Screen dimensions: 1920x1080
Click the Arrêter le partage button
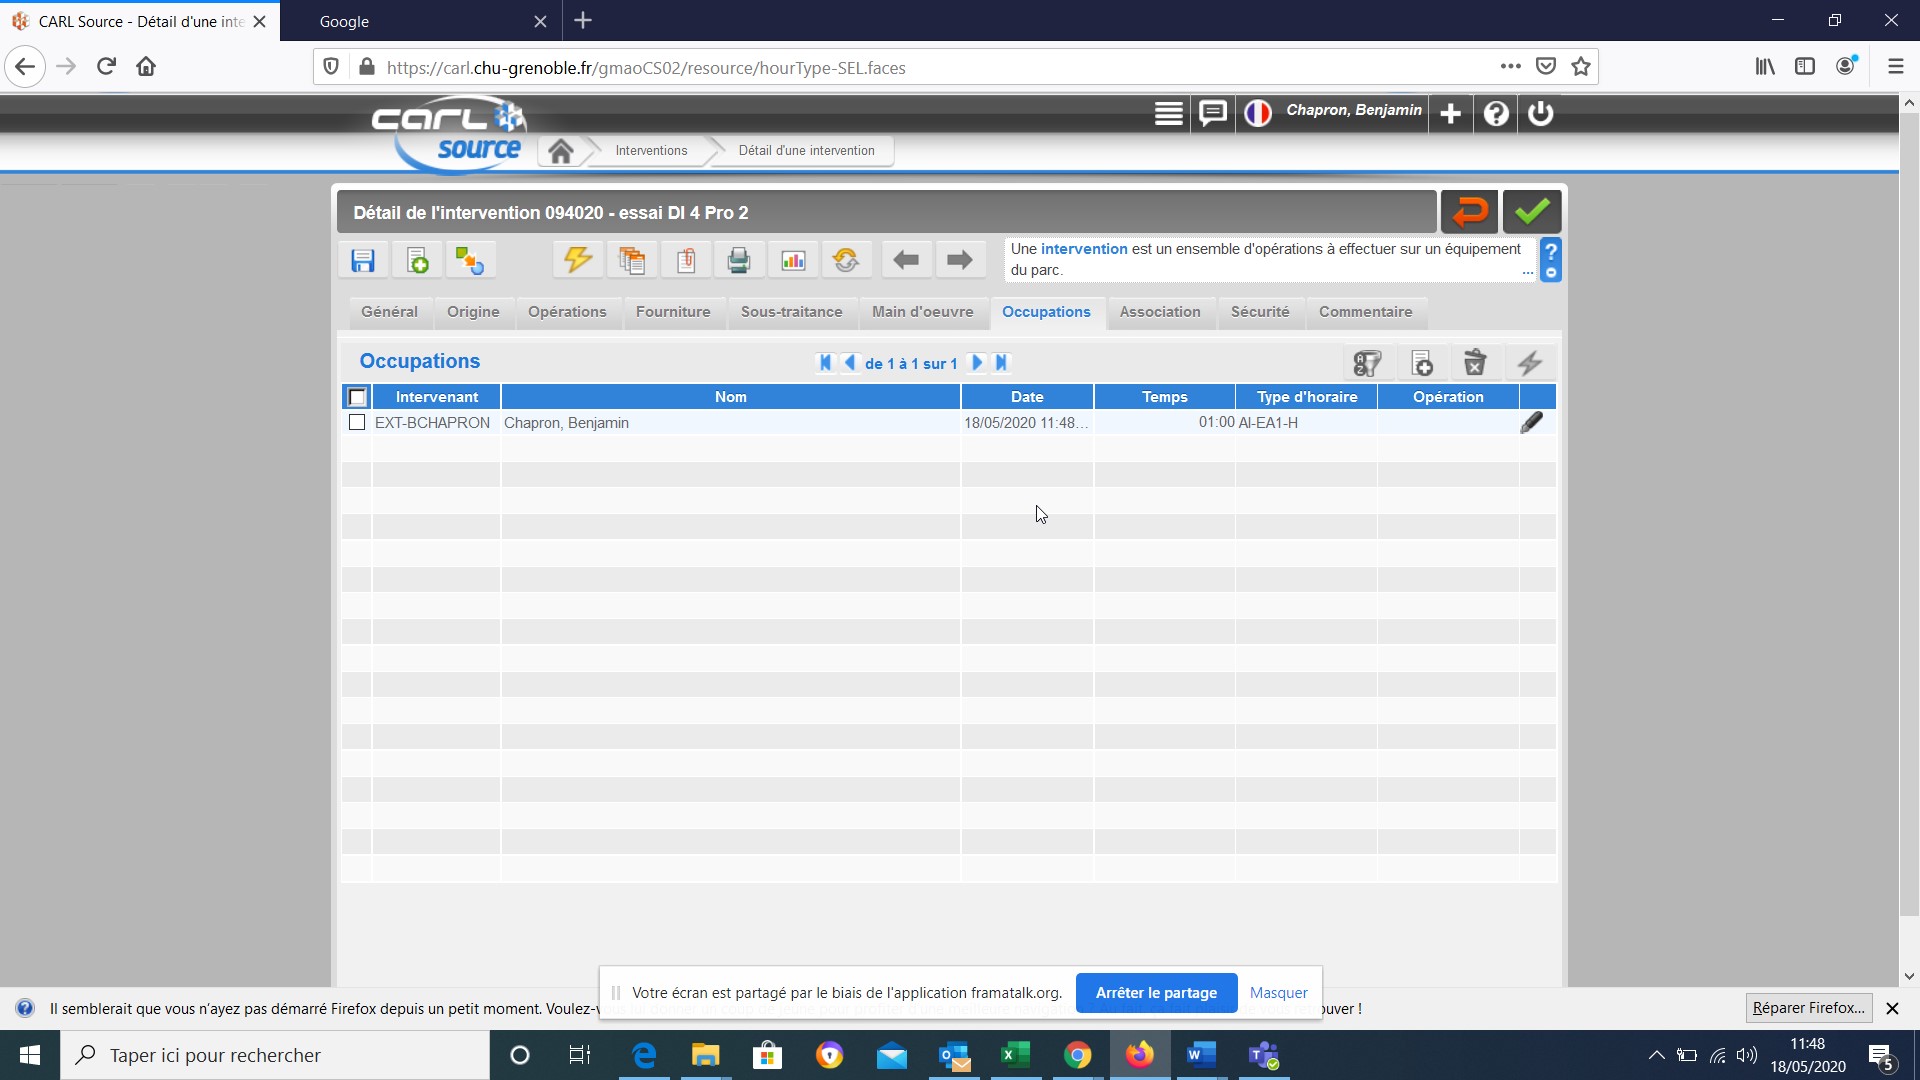(x=1156, y=993)
